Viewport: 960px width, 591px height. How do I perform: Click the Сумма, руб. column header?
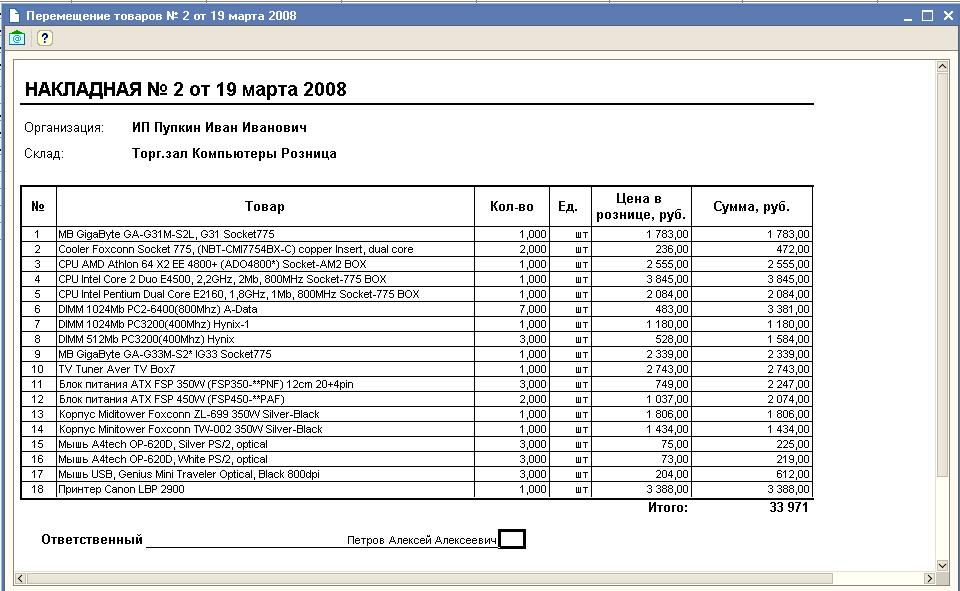(752, 206)
